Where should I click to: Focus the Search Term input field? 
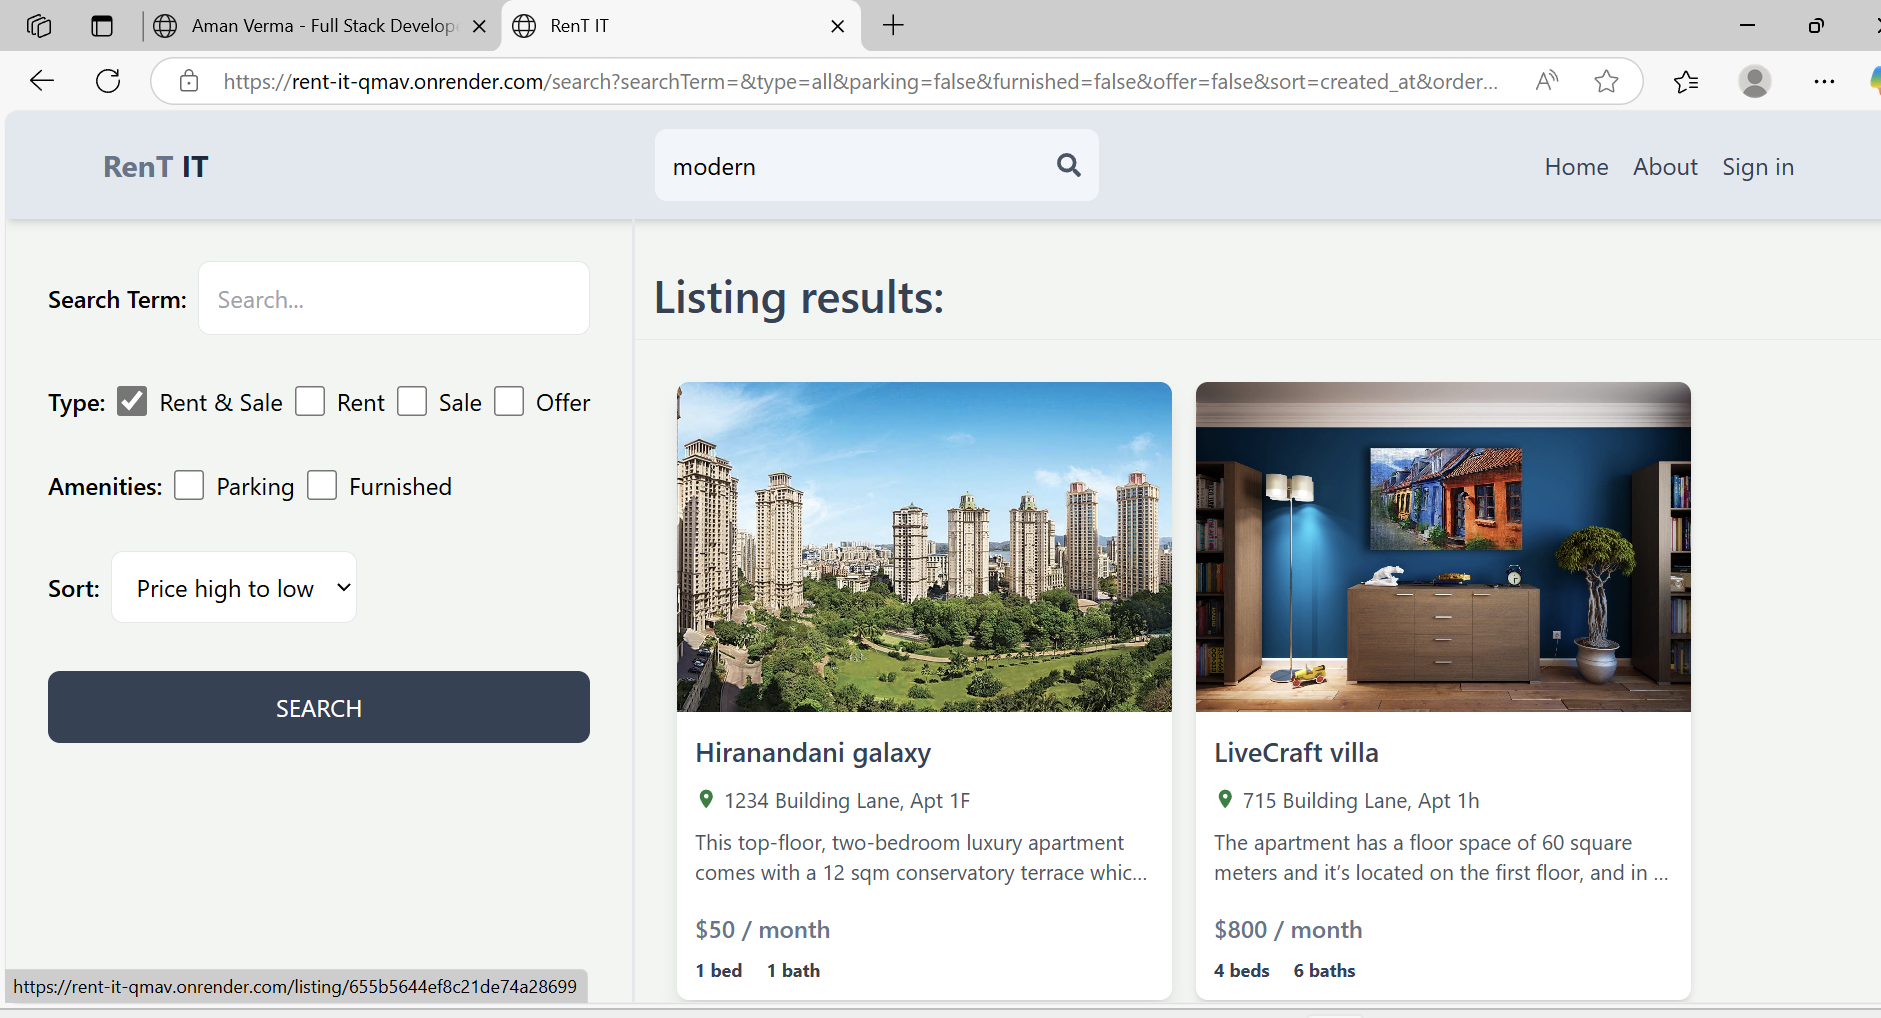tap(394, 299)
